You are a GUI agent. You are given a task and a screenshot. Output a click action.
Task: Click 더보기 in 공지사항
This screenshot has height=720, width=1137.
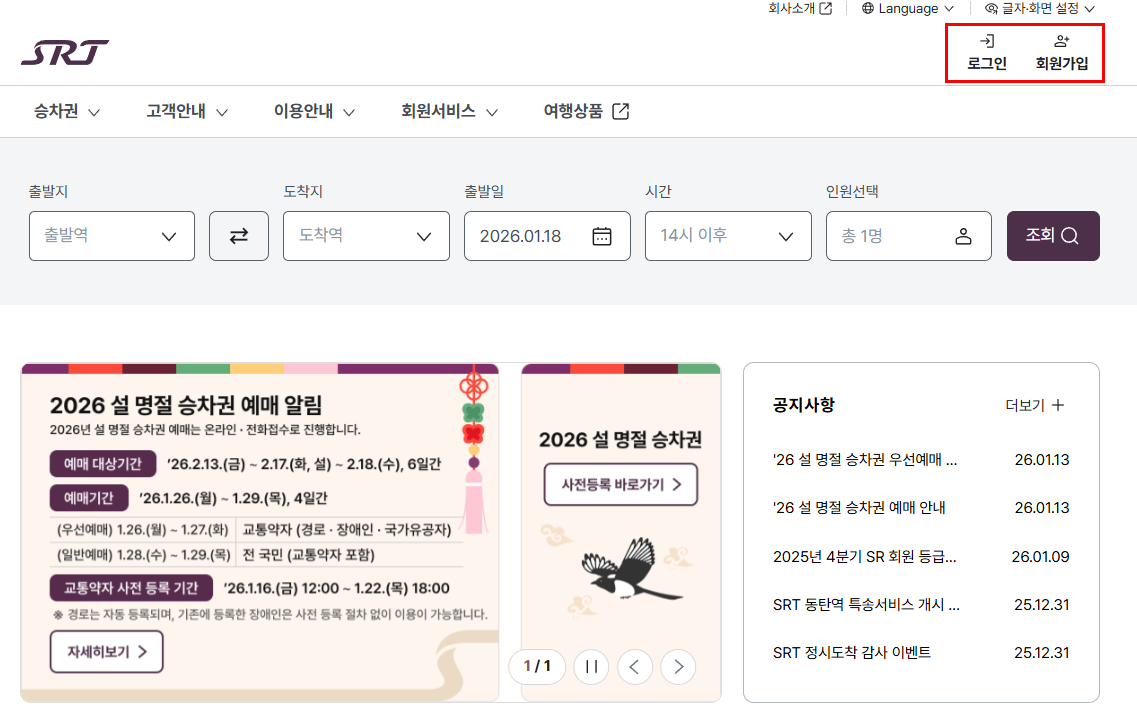[1034, 405]
